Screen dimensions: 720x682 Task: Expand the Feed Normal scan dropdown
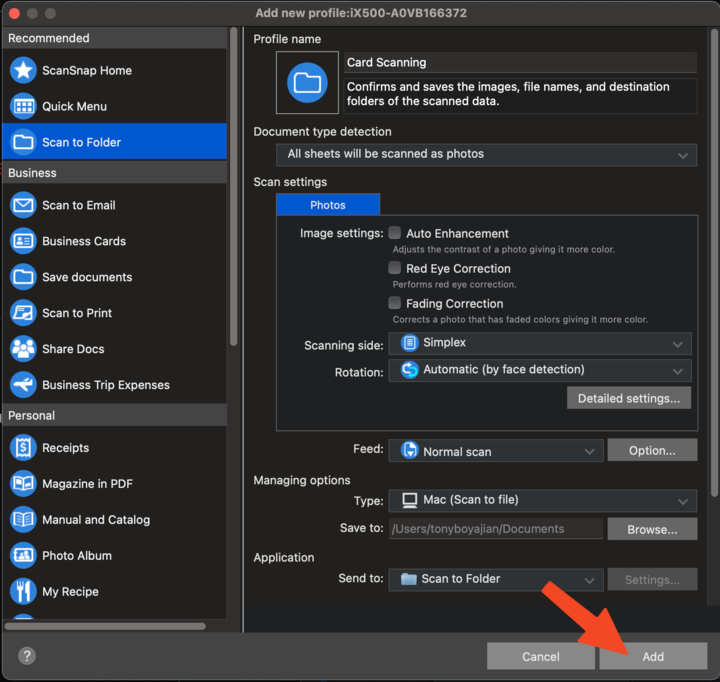tap(496, 451)
